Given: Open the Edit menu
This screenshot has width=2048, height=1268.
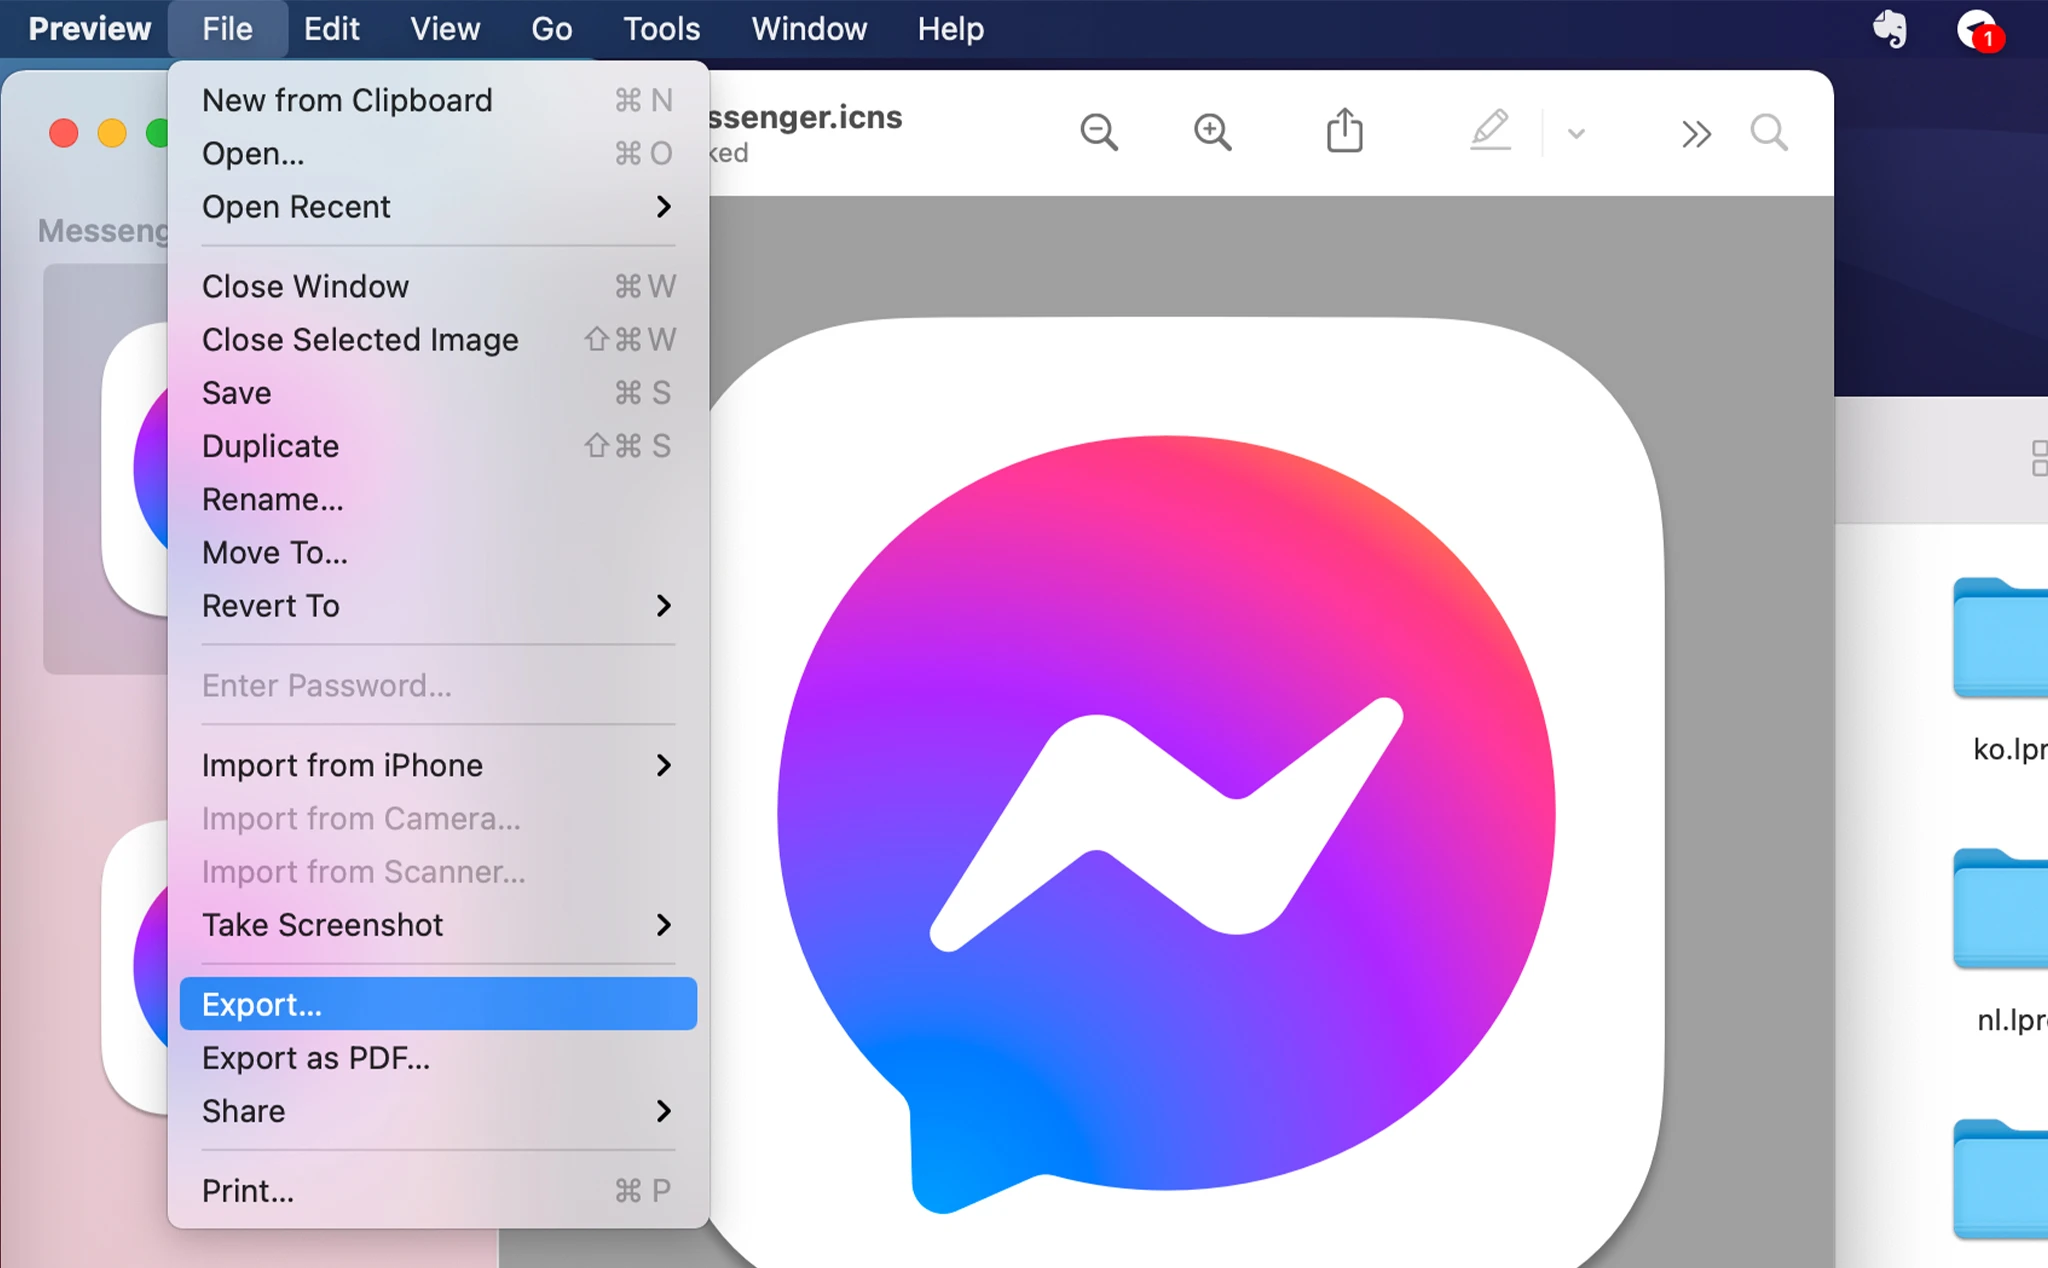Looking at the screenshot, I should click(331, 29).
